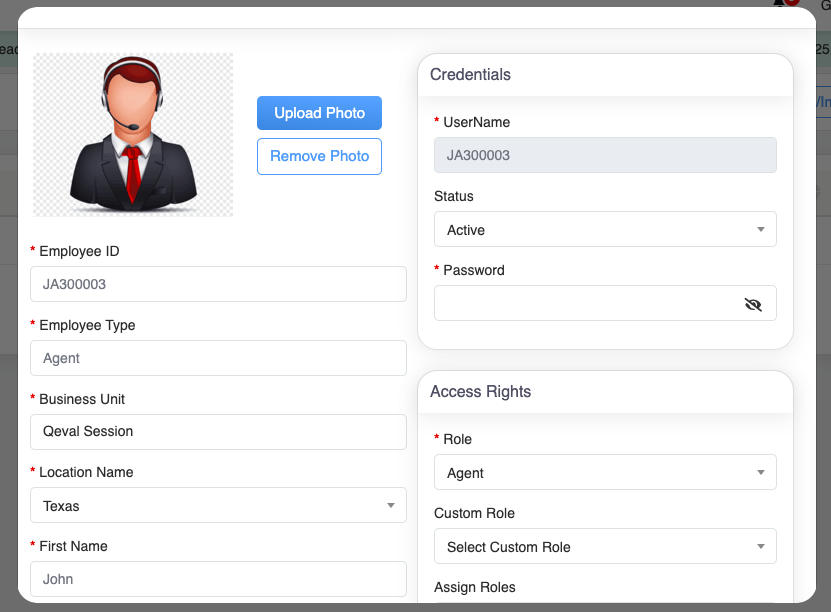Click into the Employee Type field
The height and width of the screenshot is (612, 831).
[218, 358]
